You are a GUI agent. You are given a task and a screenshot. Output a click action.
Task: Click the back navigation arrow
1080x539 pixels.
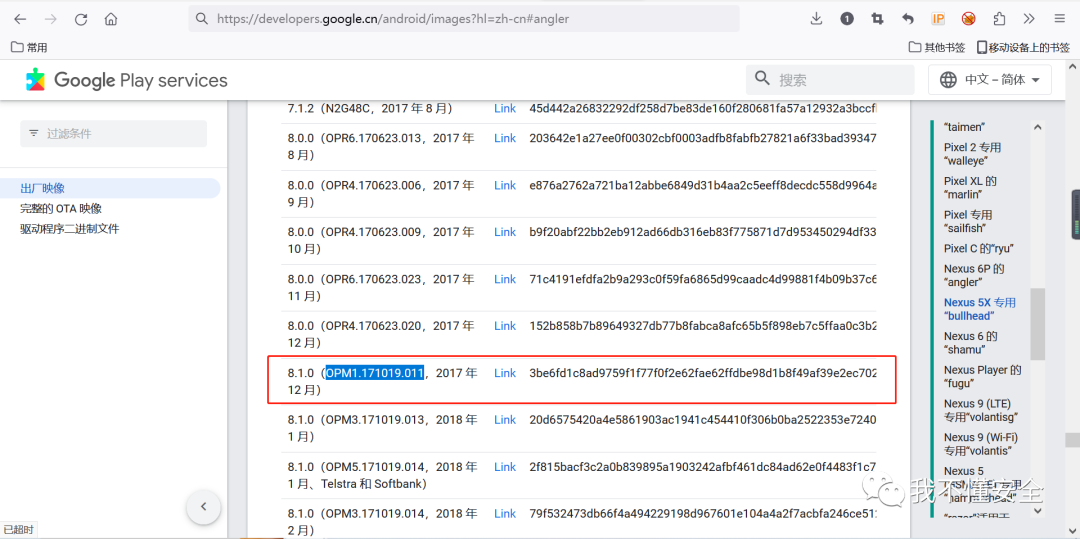pos(20,19)
